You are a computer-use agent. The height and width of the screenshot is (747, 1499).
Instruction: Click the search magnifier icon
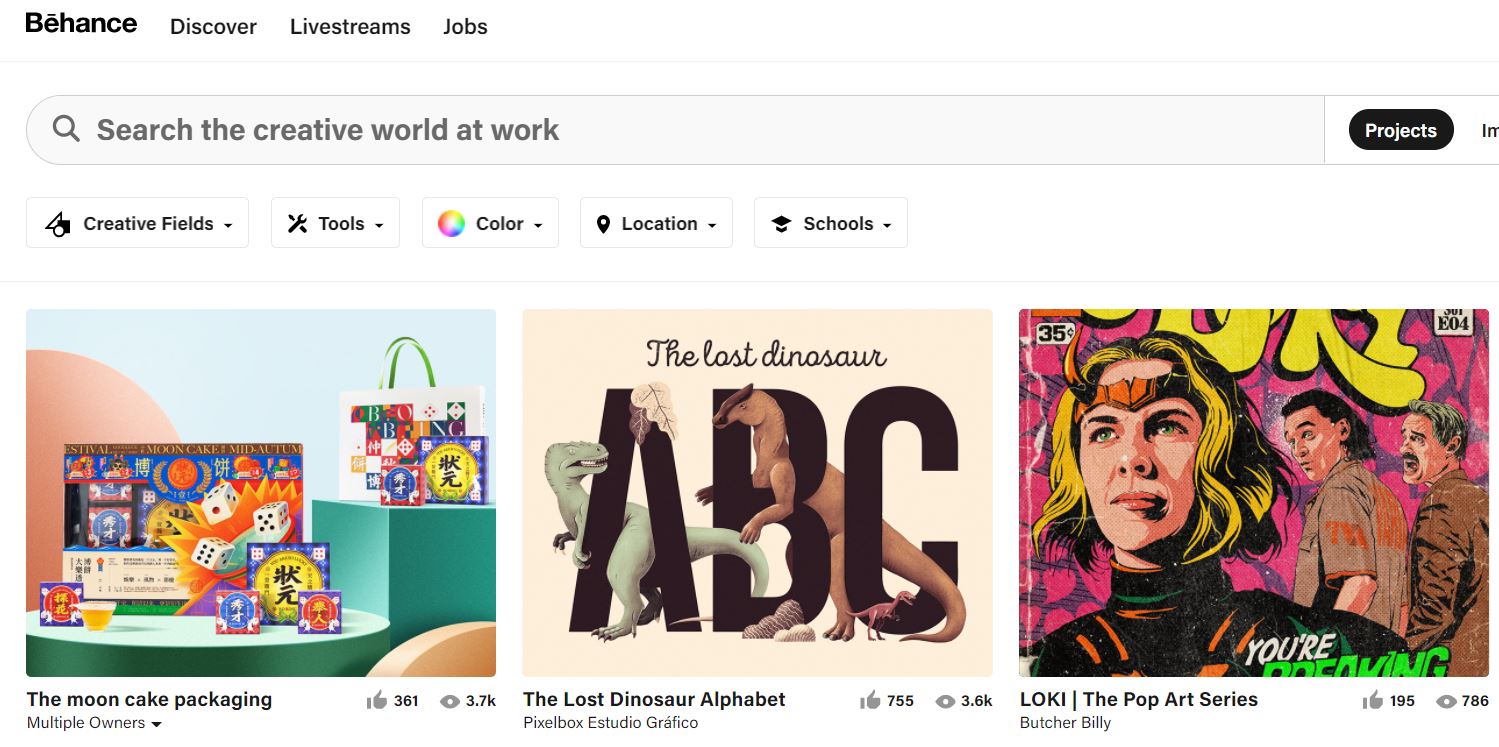pos(66,129)
